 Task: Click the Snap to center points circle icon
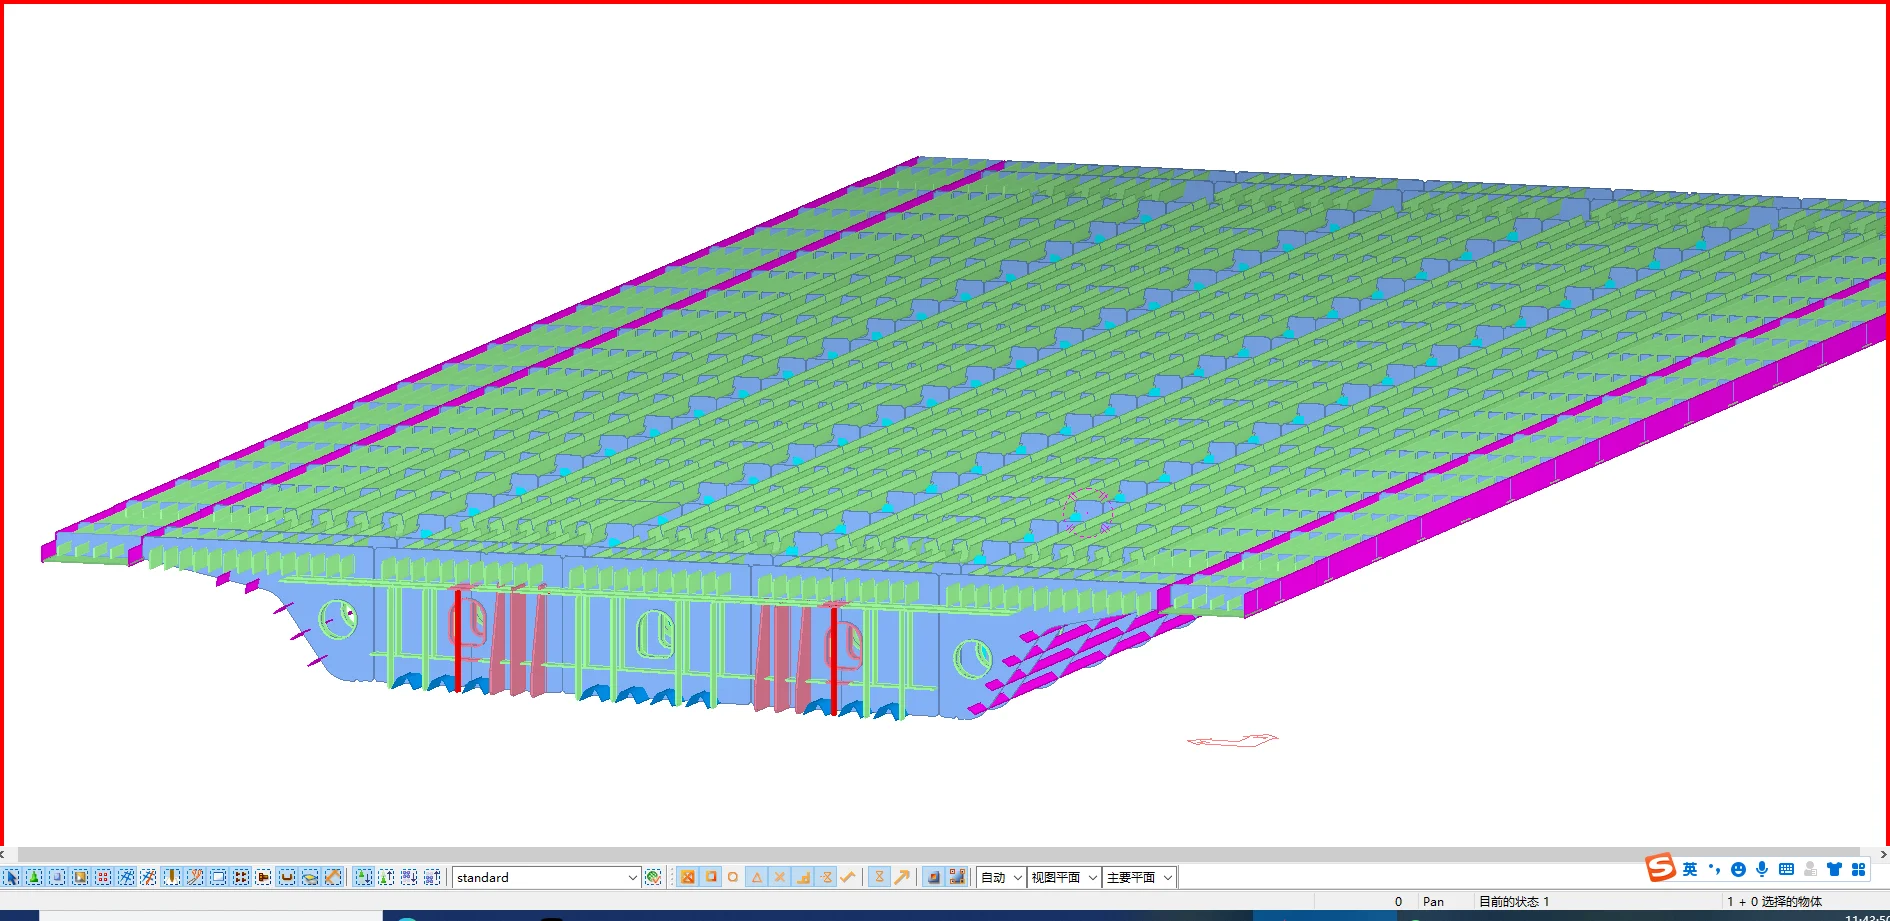click(x=733, y=877)
